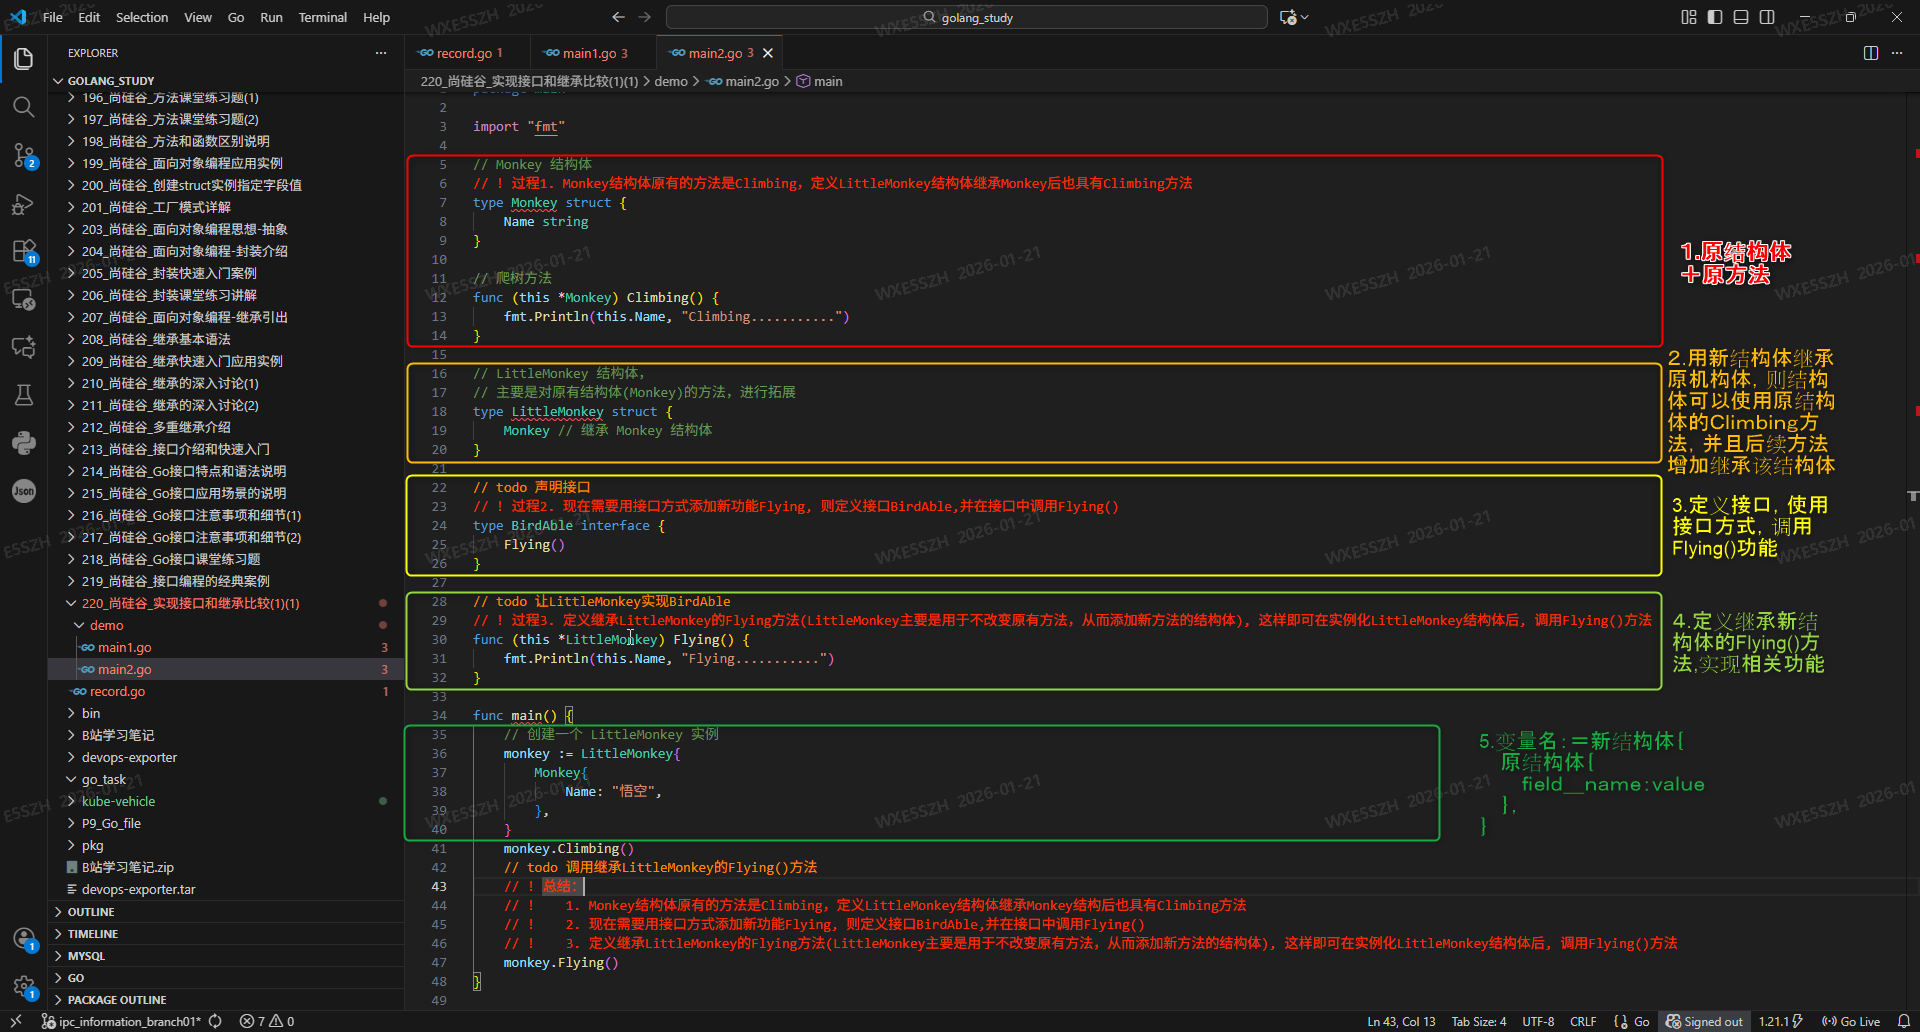Toggle the primary side bar visibility
1920x1032 pixels.
click(x=1715, y=17)
